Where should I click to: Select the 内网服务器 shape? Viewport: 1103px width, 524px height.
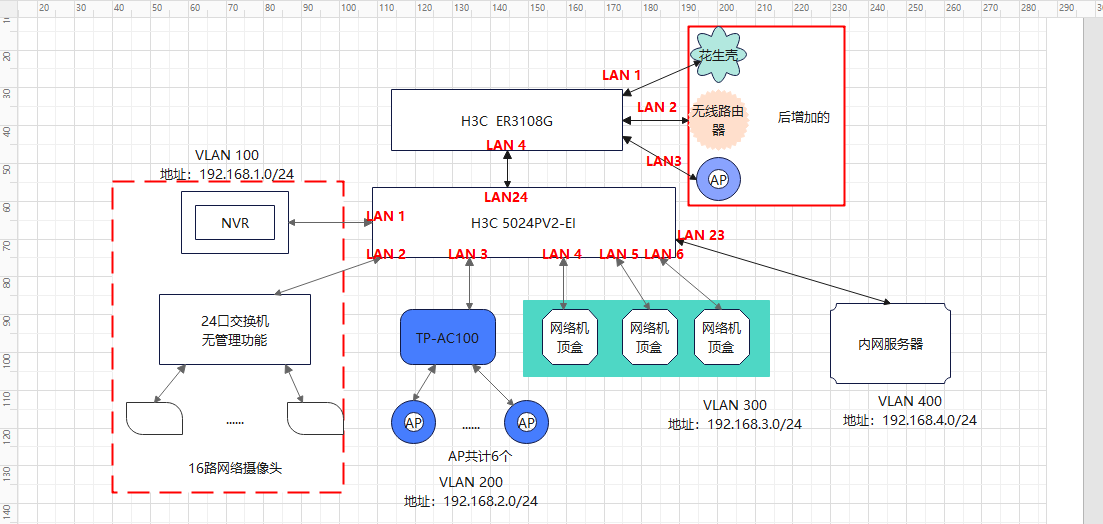click(891, 343)
